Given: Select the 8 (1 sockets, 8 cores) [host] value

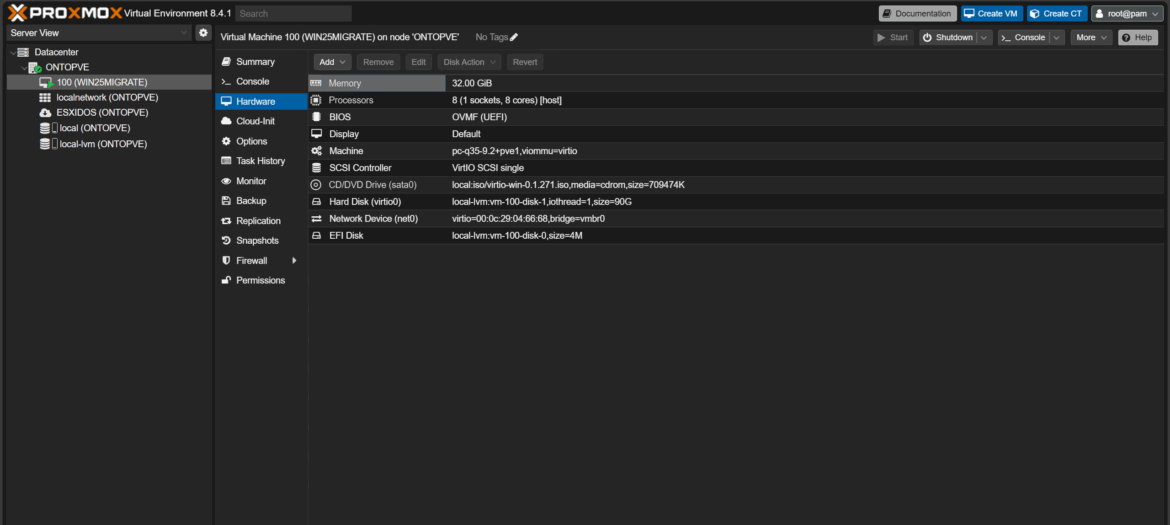Looking at the screenshot, I should pos(507,100).
